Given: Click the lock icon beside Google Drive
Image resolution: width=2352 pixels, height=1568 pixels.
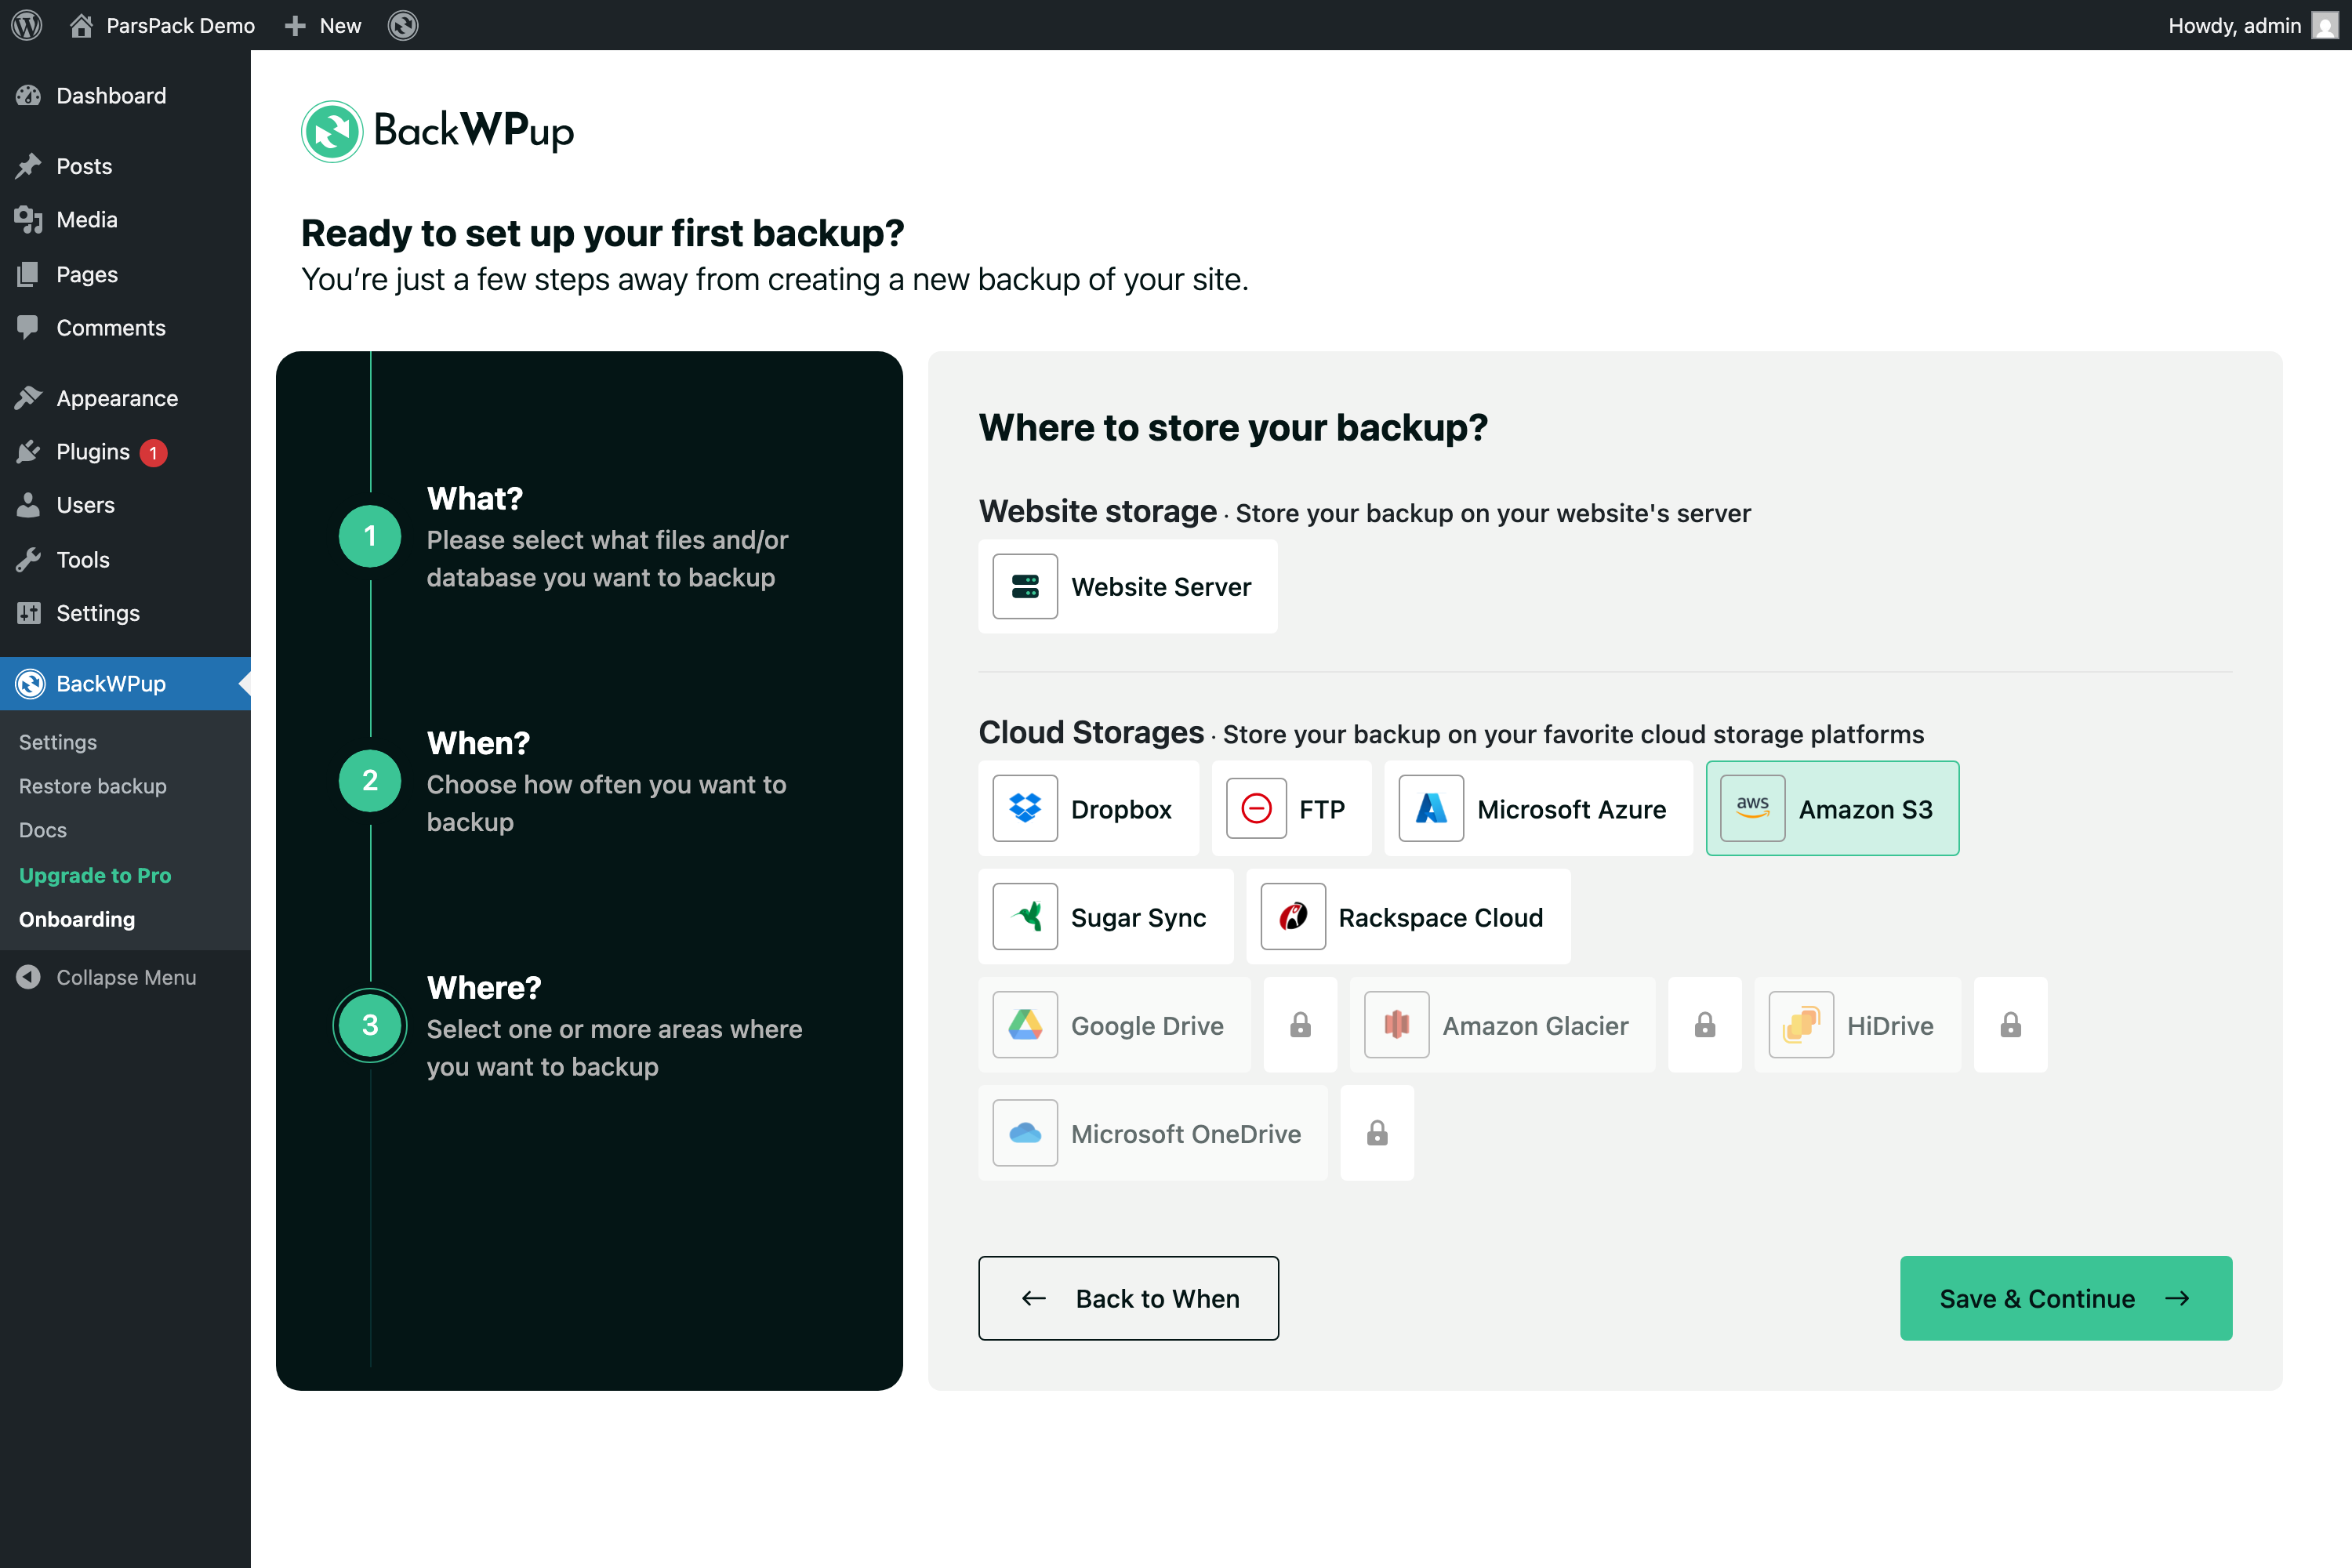Looking at the screenshot, I should 1300,1025.
